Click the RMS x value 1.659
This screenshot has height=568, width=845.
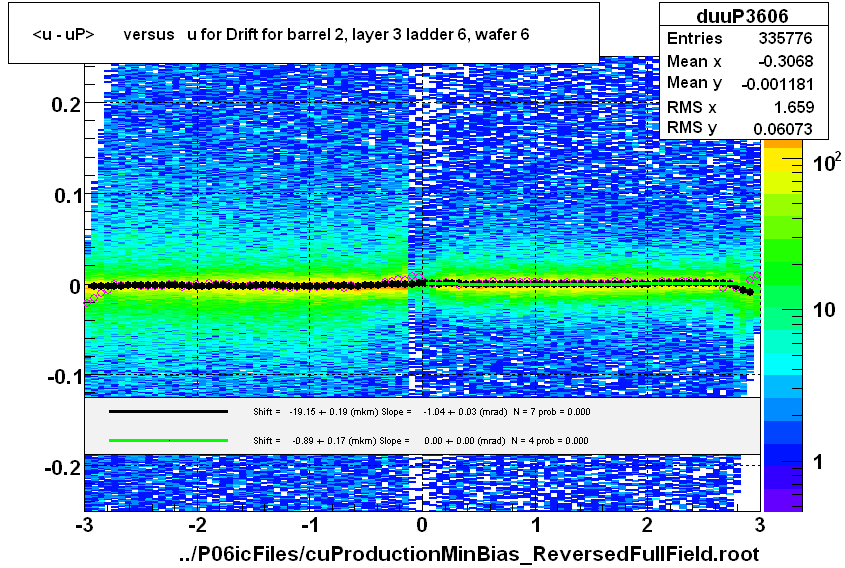click(794, 107)
